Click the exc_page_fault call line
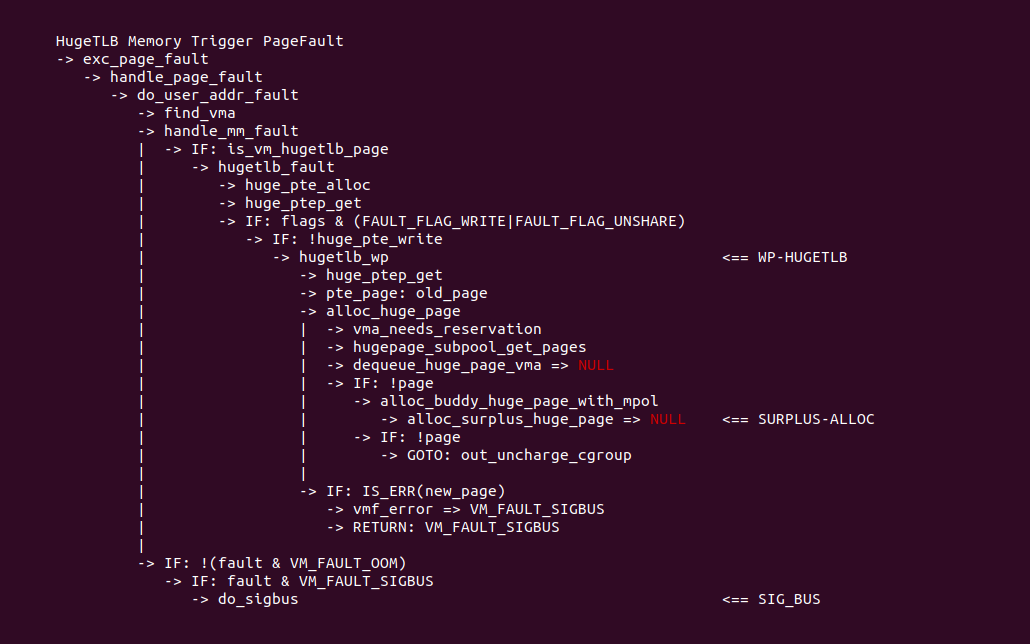Screen dimensions: 1030x644 click(x=145, y=59)
